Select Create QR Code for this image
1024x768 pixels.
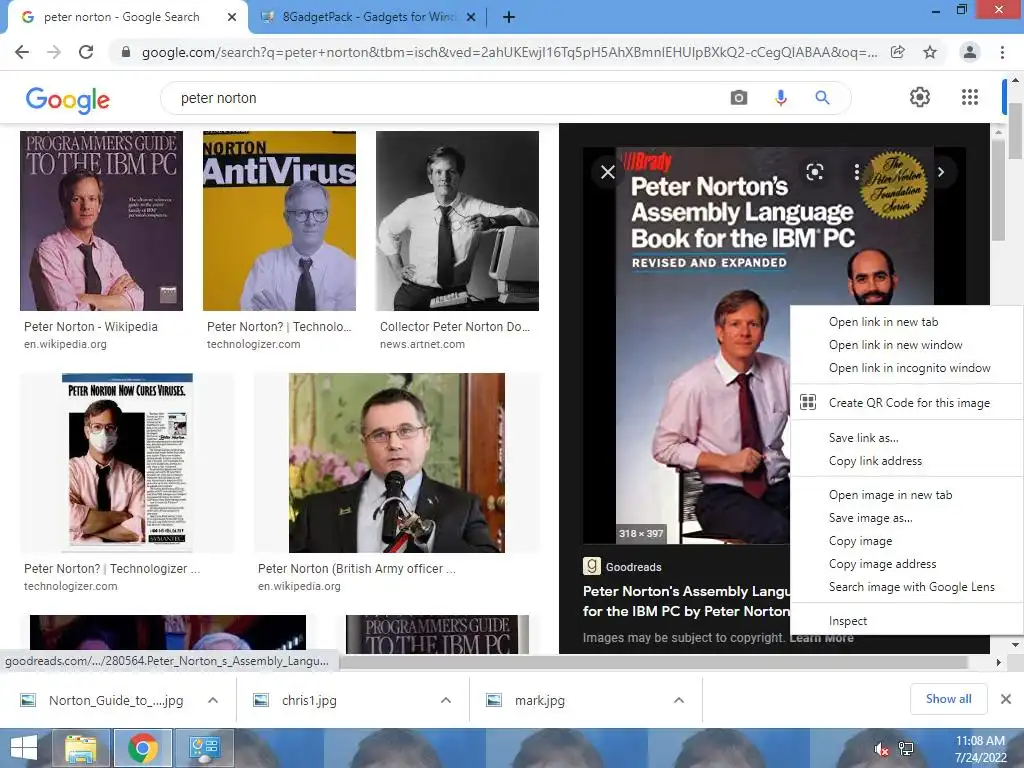tap(906, 403)
